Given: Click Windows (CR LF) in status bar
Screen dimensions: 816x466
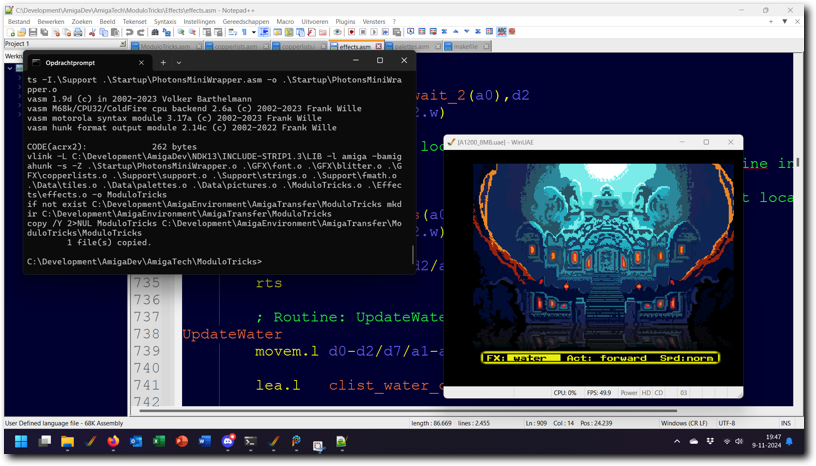Looking at the screenshot, I should [x=684, y=423].
